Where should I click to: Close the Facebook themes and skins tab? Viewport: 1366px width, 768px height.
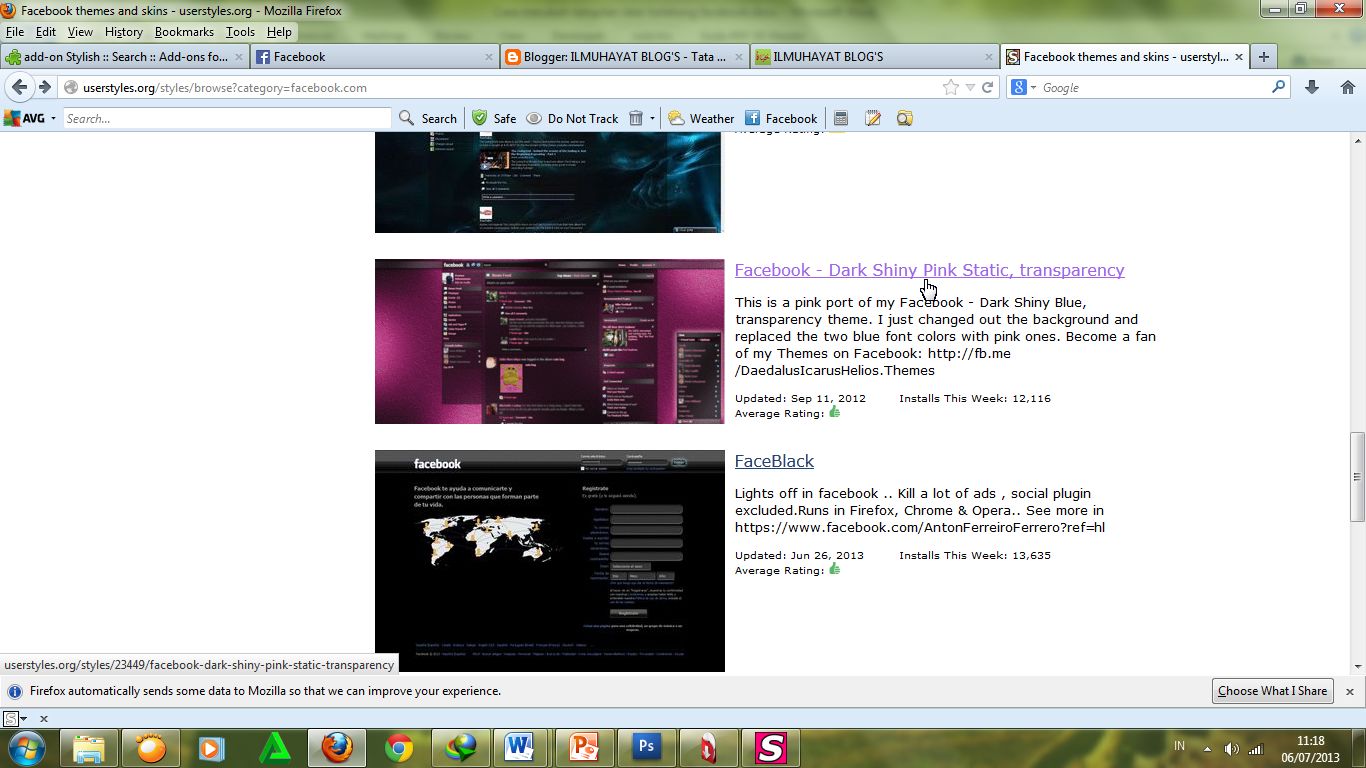1240,57
